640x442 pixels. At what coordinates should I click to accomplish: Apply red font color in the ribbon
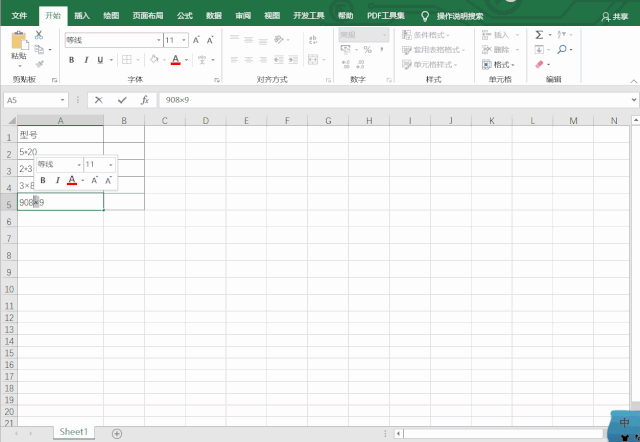coord(176,60)
